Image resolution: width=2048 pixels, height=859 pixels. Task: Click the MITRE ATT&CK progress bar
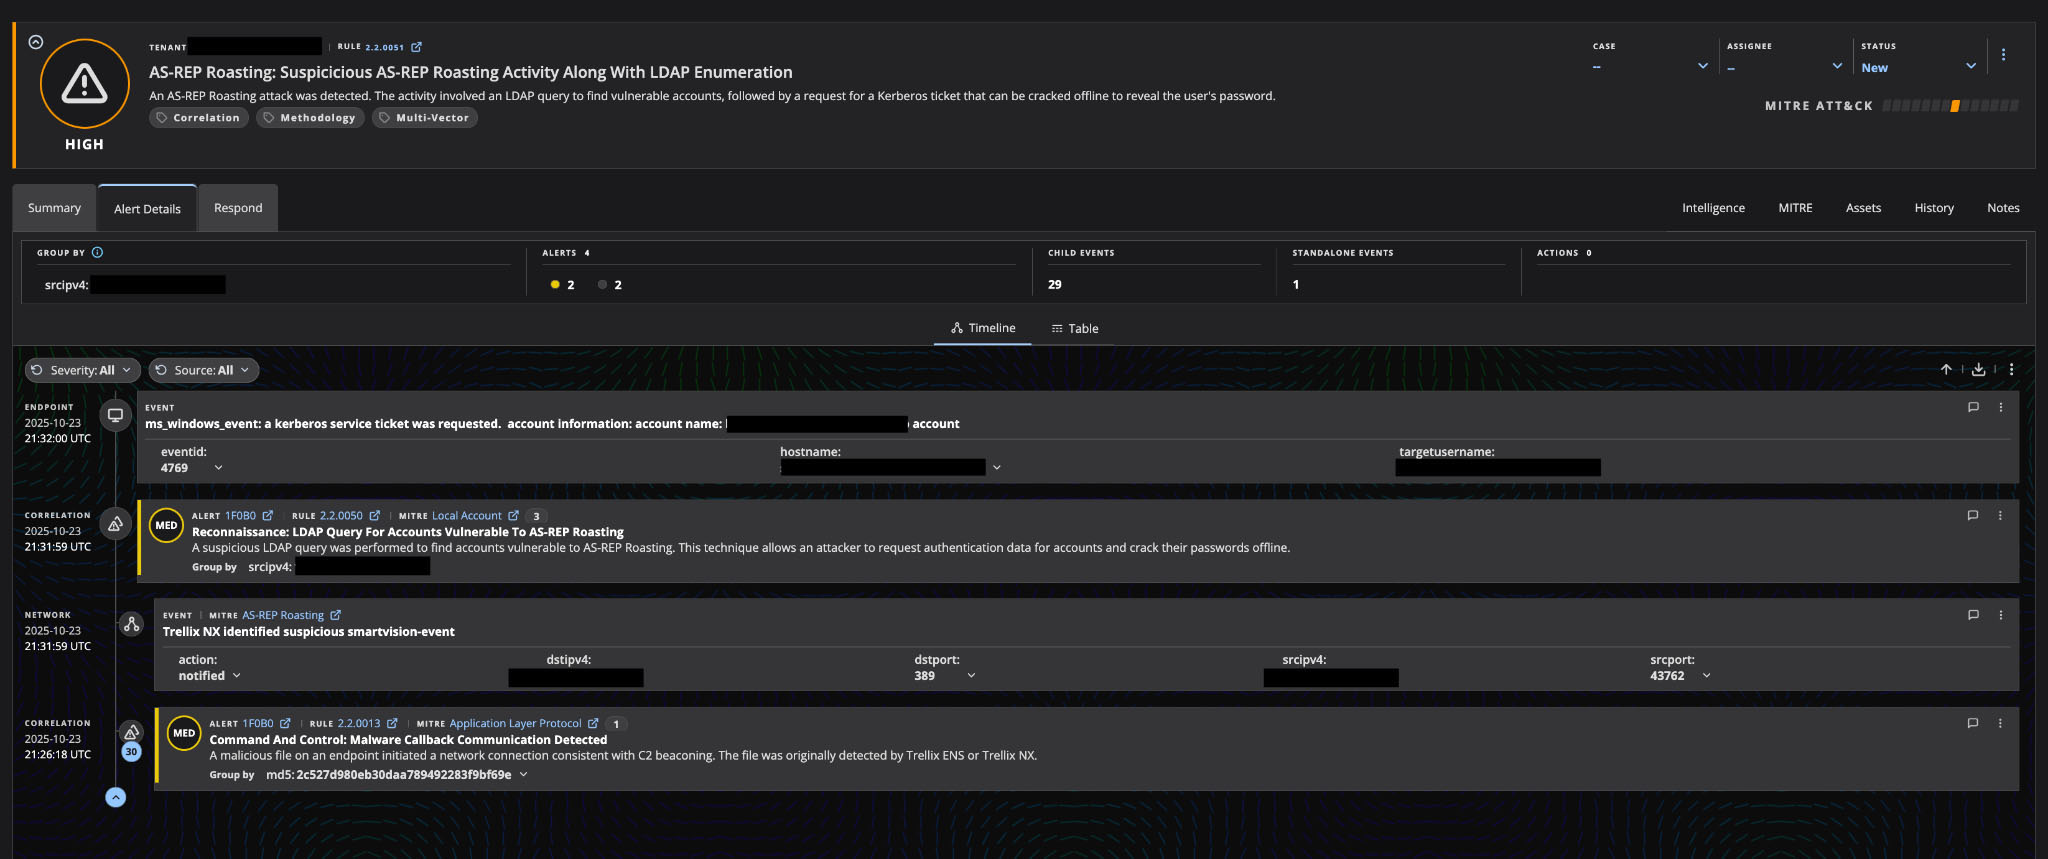[x=1949, y=106]
